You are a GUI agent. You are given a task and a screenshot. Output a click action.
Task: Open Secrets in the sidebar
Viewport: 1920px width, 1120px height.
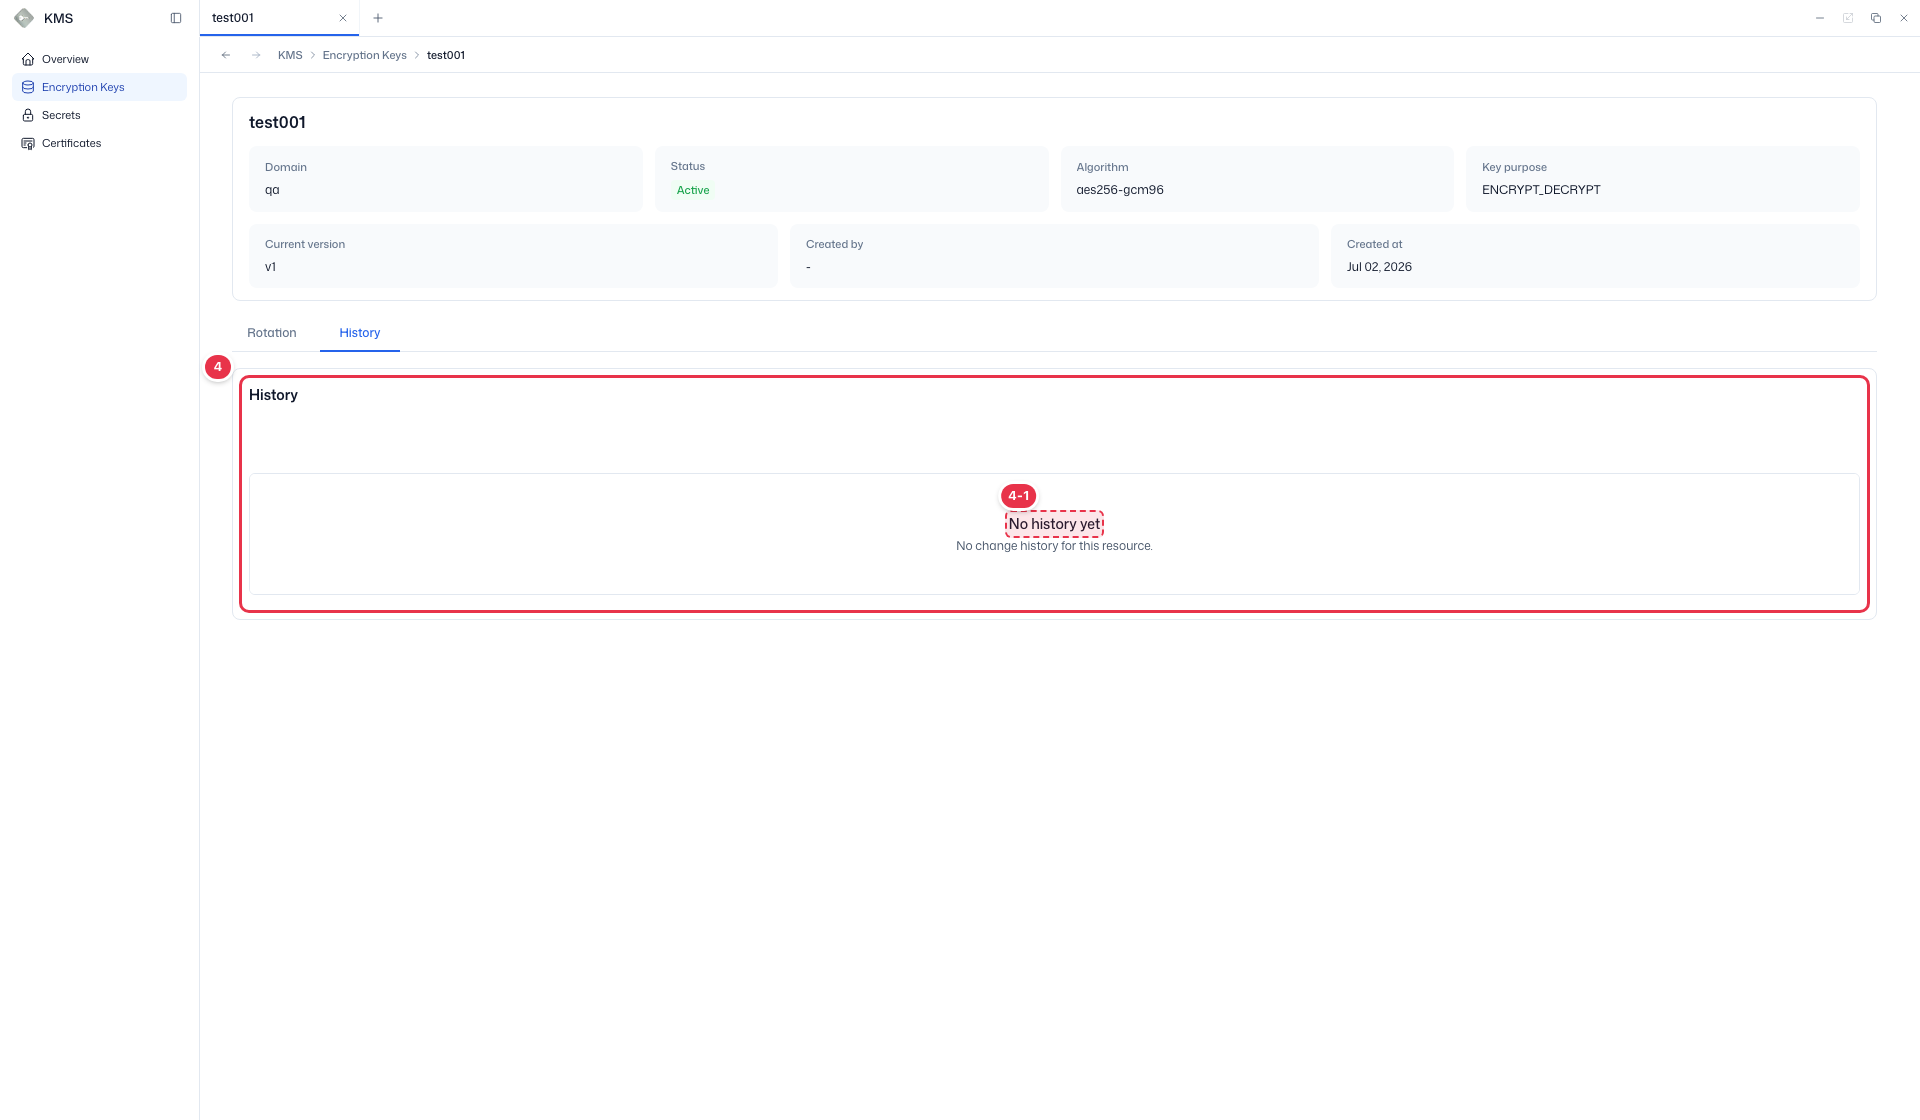[x=99, y=115]
